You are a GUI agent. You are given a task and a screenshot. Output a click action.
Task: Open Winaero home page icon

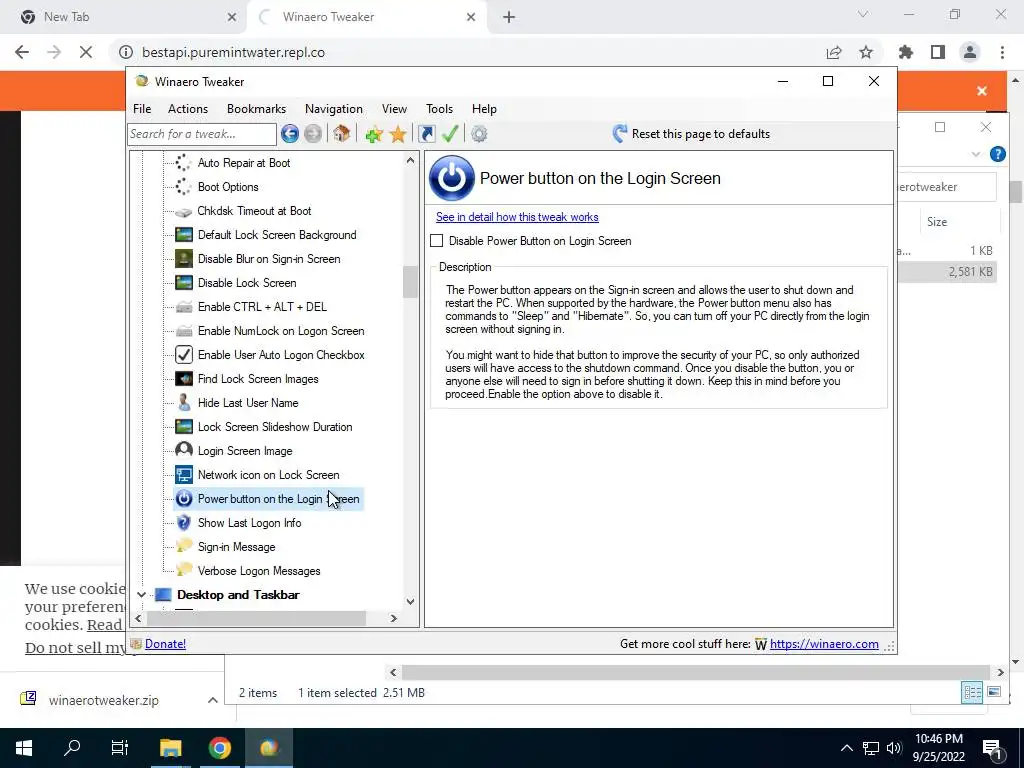click(342, 134)
